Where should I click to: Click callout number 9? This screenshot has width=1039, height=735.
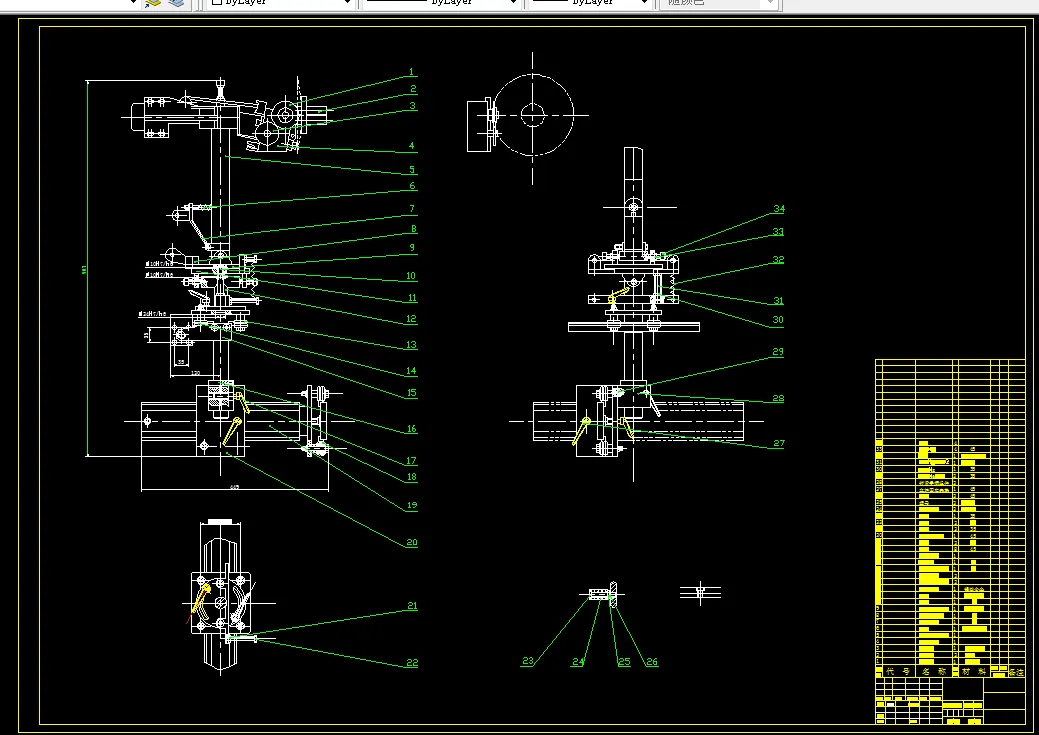click(x=412, y=248)
